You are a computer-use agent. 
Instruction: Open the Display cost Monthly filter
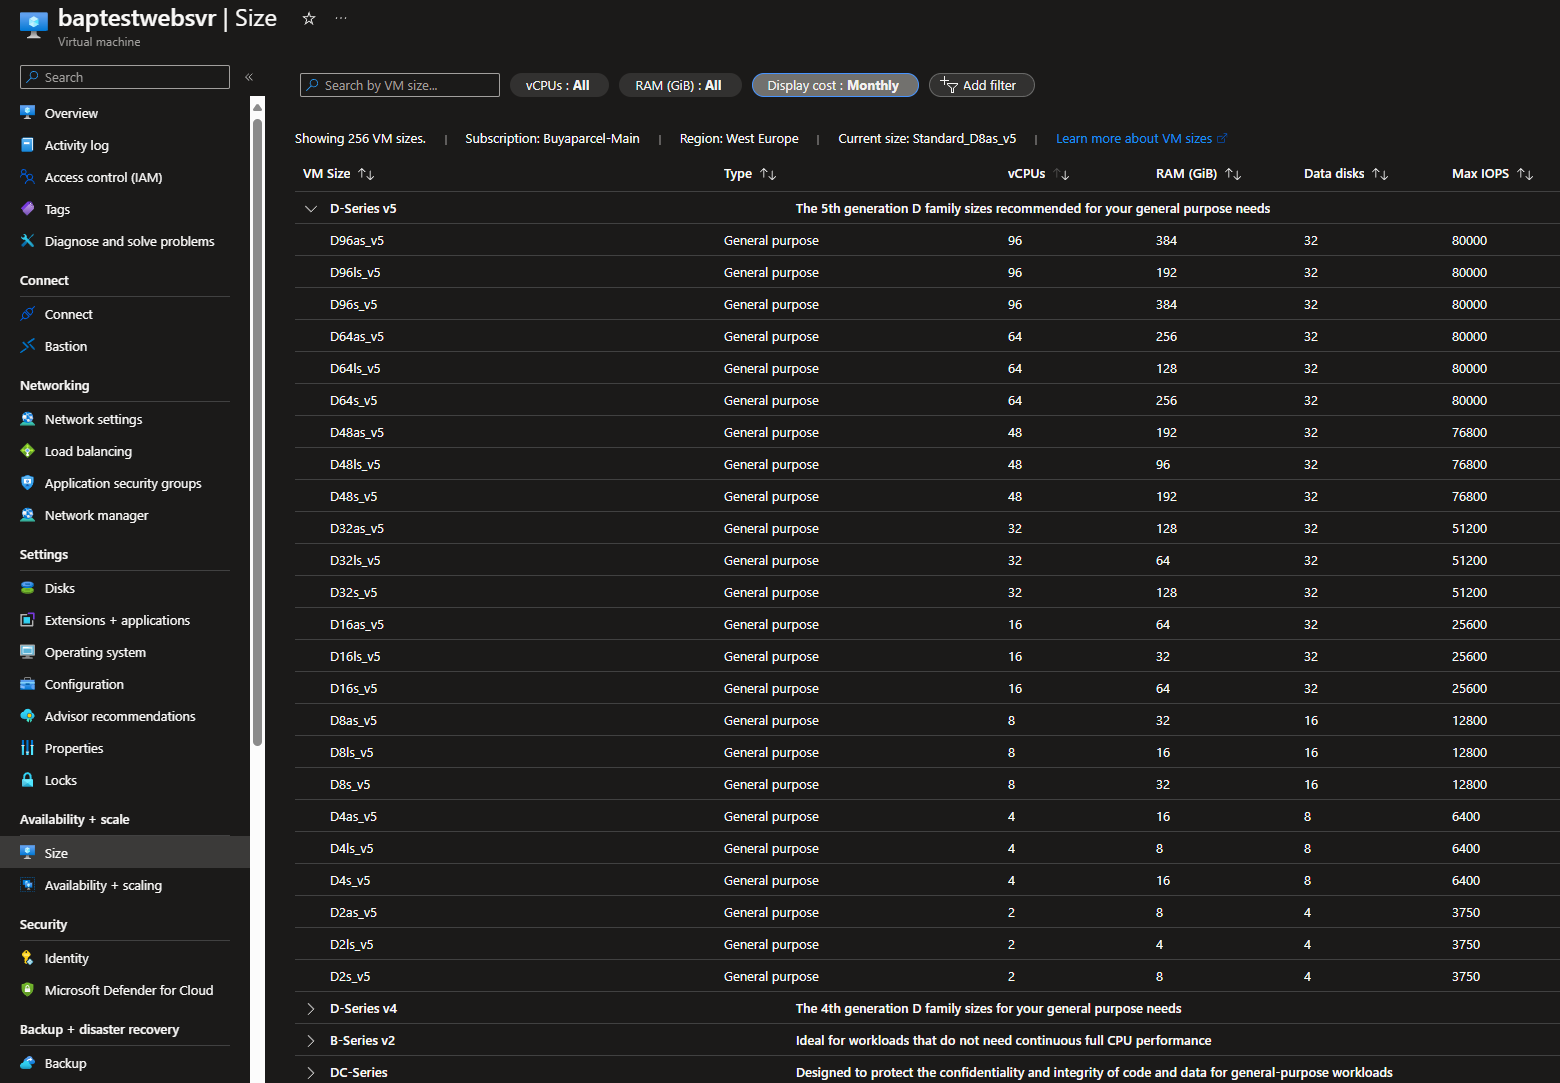tap(834, 85)
